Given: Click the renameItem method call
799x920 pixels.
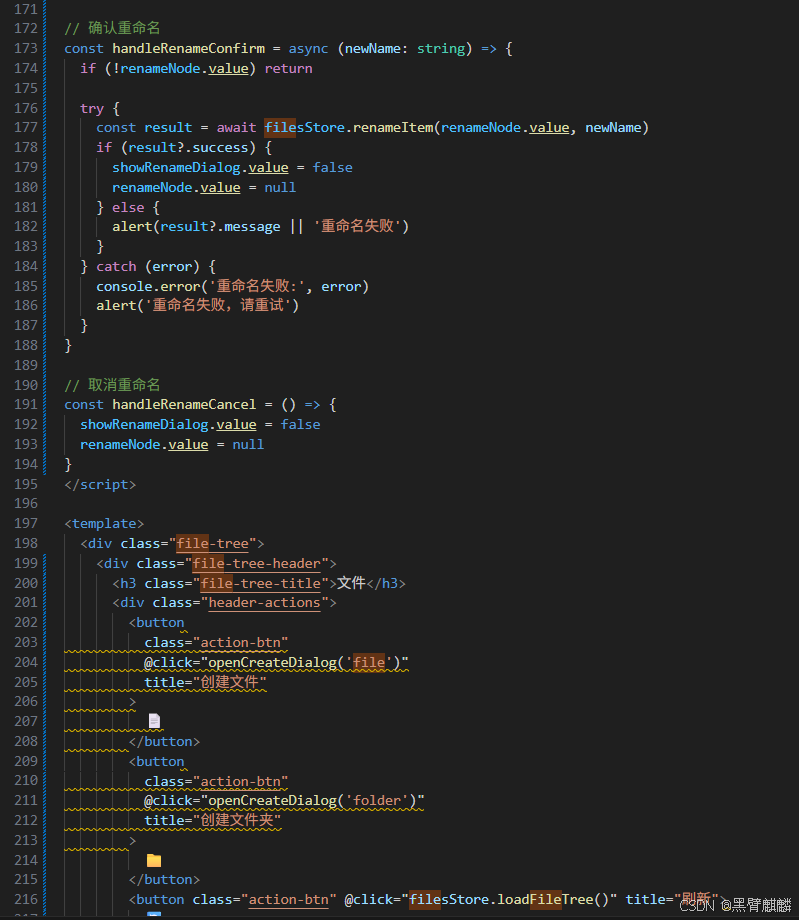Looking at the screenshot, I should point(393,128).
